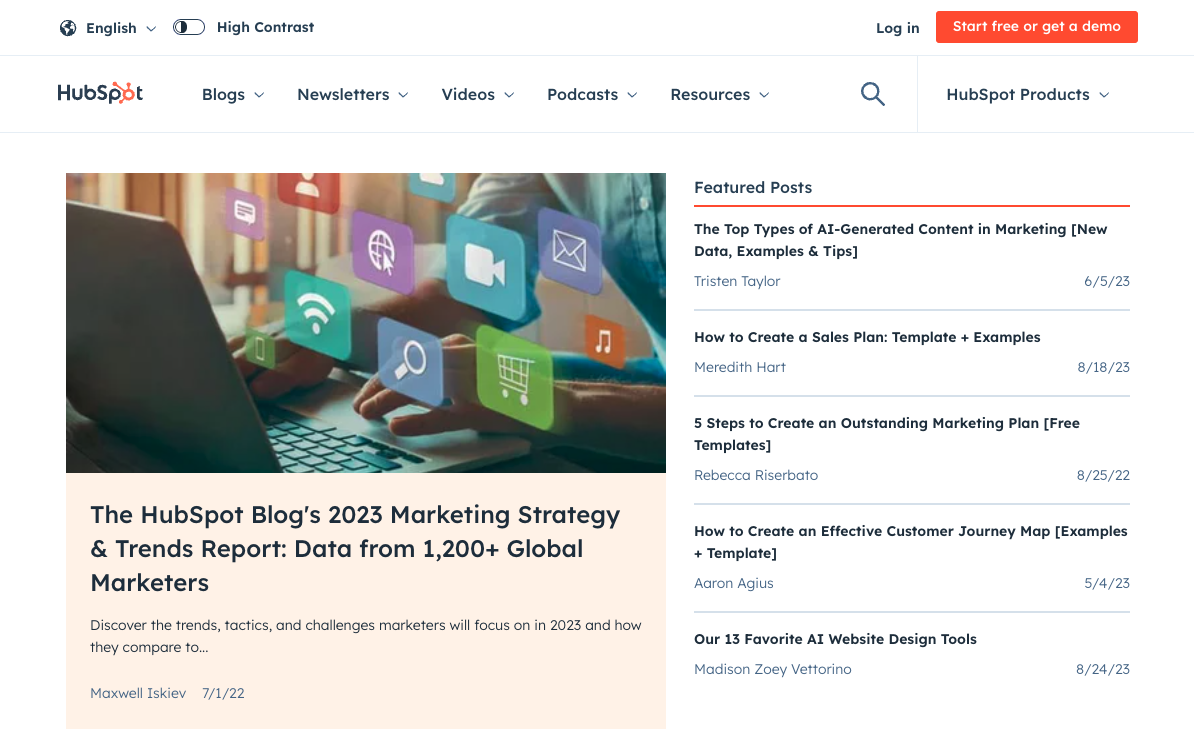Click the chevron next to Videos
This screenshot has height=735, width=1194.
[509, 95]
